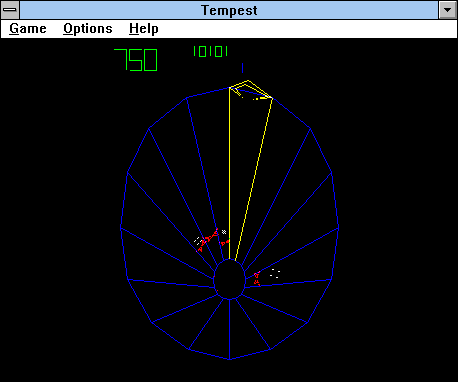Click the yellow claw-shaped player ship

tap(251, 89)
